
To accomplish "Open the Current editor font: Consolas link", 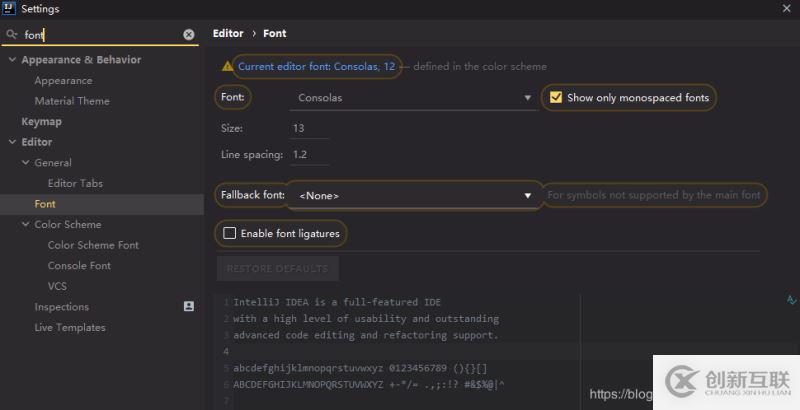I will 316,67.
